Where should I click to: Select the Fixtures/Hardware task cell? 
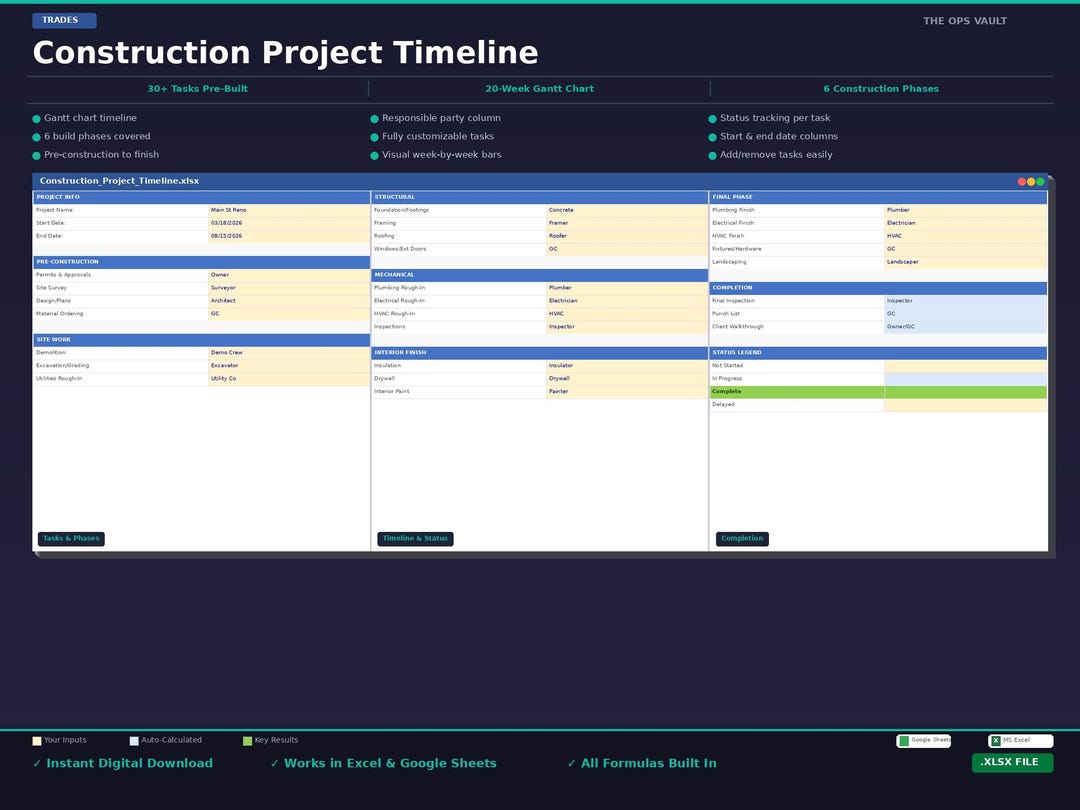pyautogui.click(x=797, y=249)
